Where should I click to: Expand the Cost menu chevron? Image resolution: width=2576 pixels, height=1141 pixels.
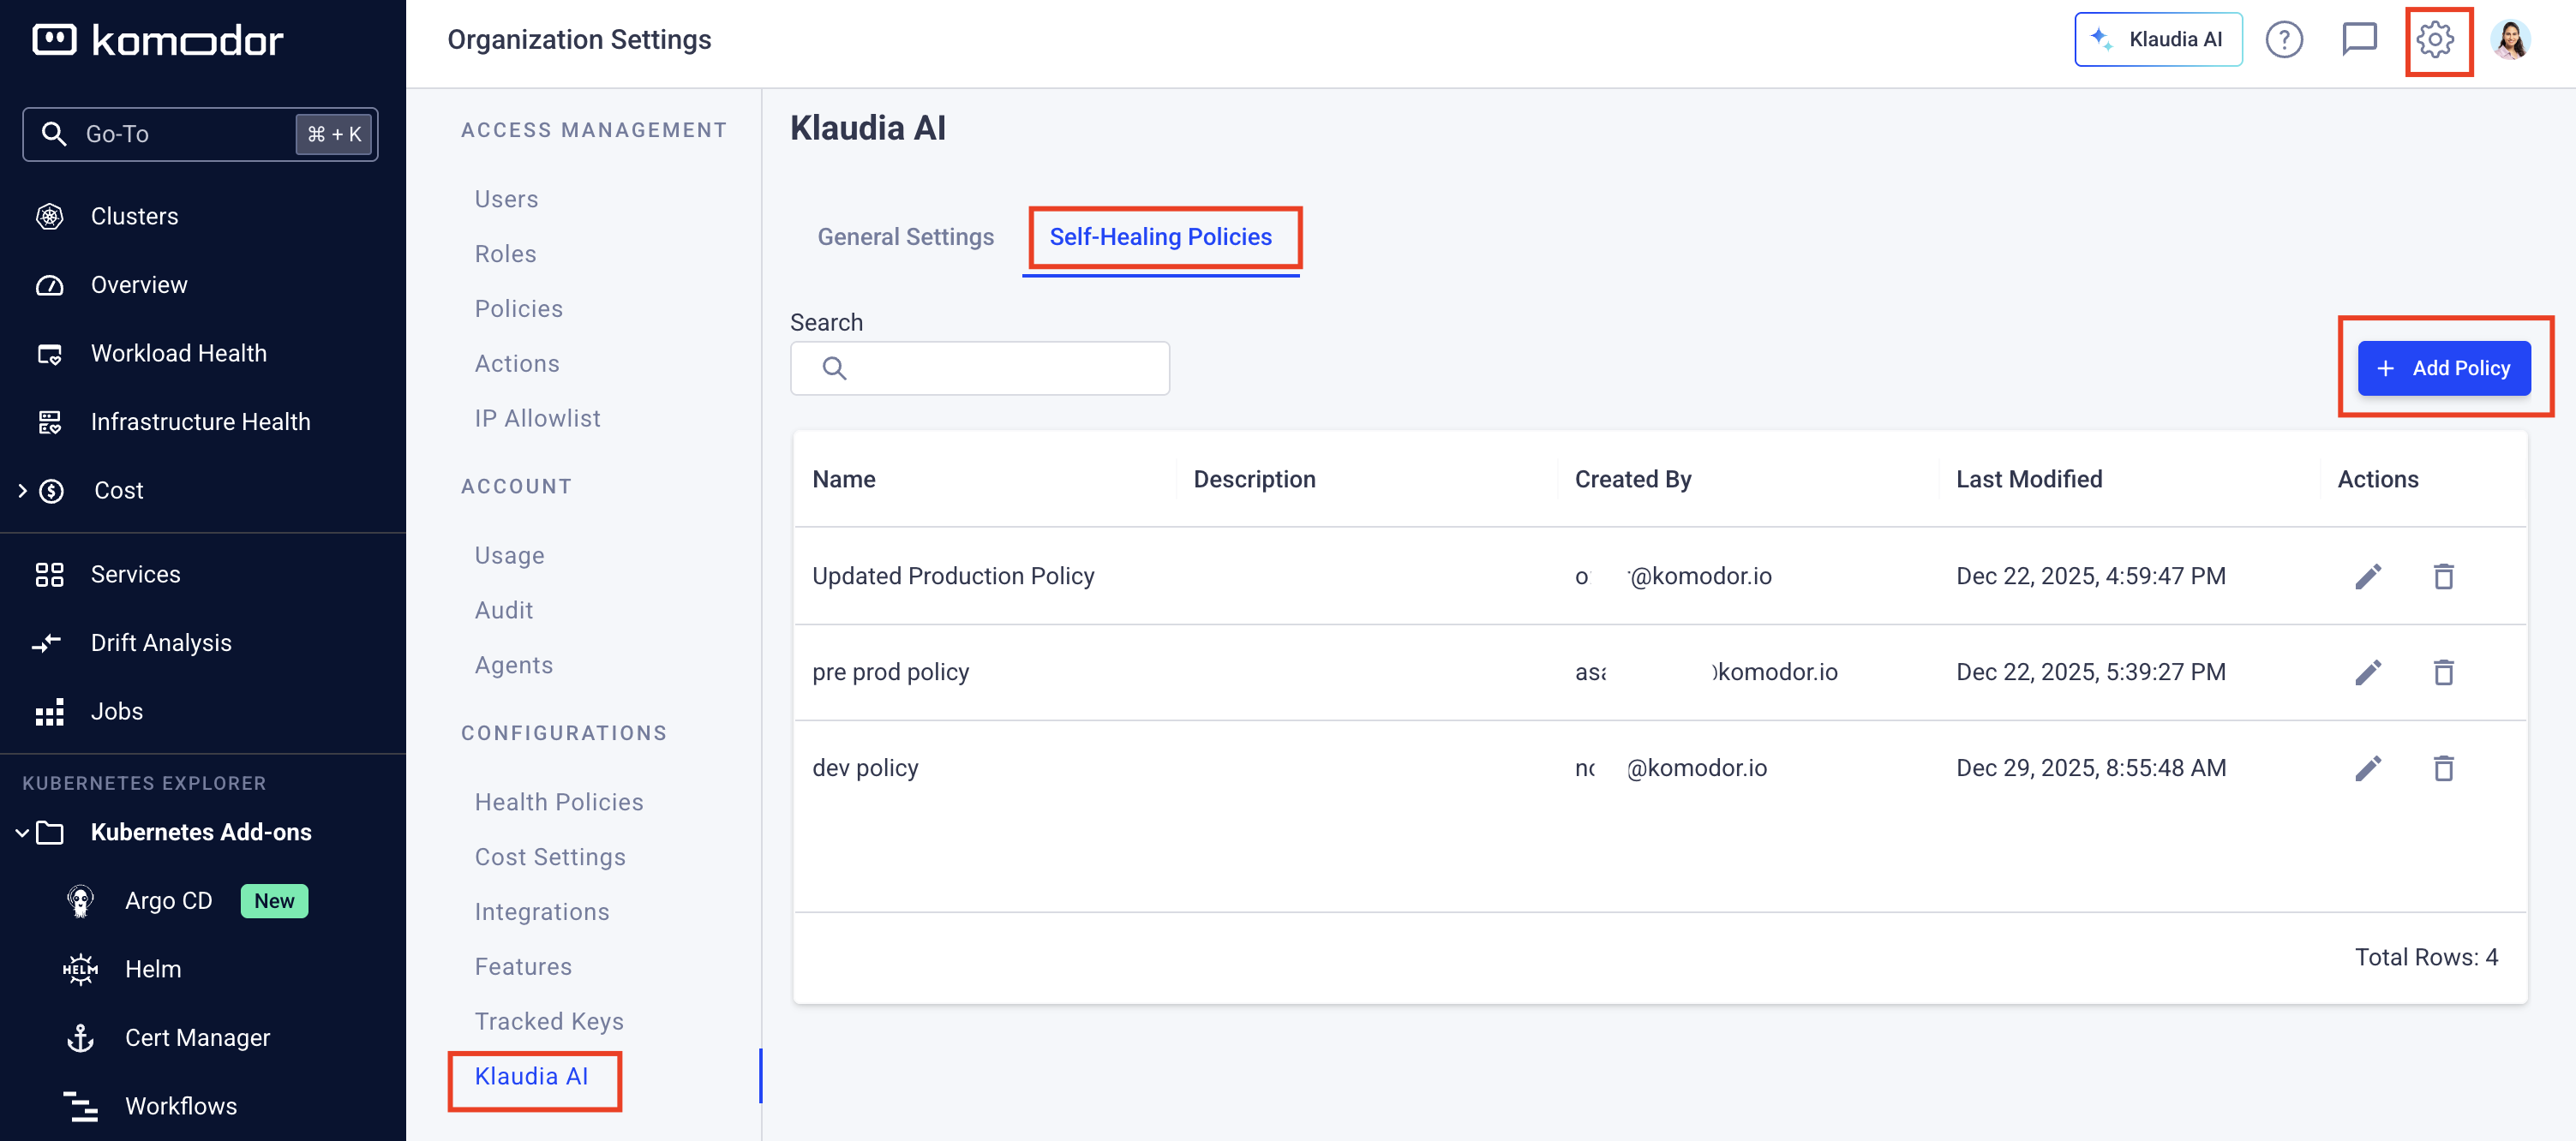[22, 491]
